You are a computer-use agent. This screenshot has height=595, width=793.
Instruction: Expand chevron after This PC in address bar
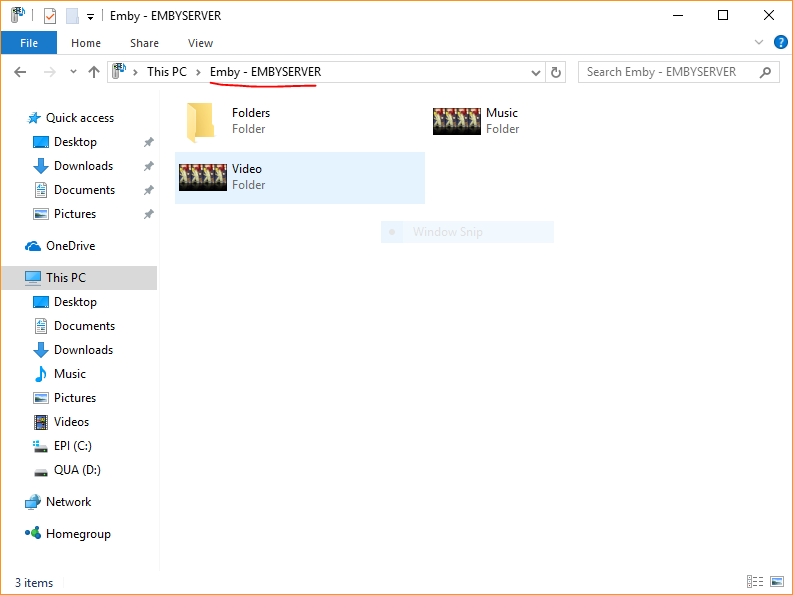(199, 72)
